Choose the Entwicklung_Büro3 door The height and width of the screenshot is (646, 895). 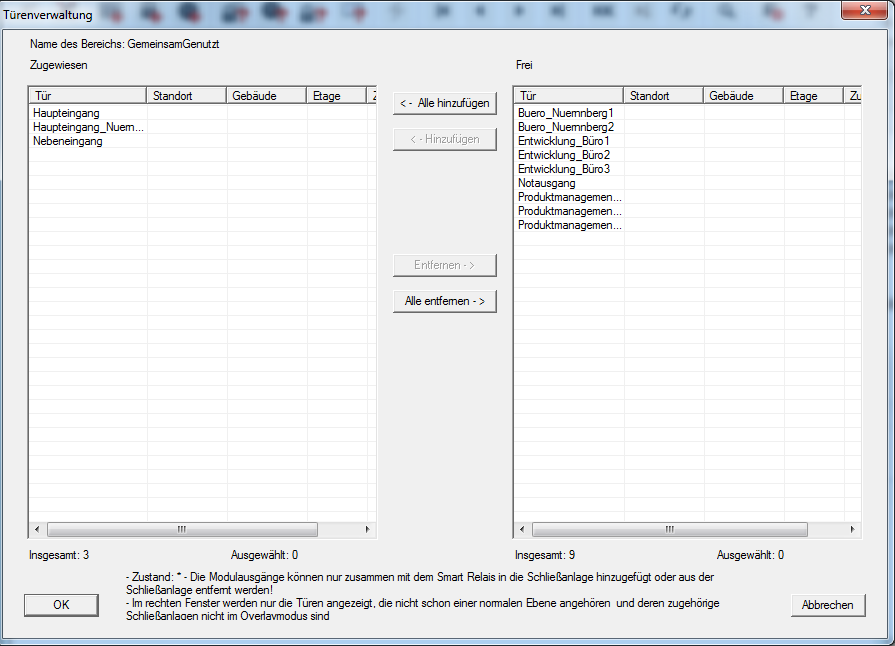coord(564,169)
